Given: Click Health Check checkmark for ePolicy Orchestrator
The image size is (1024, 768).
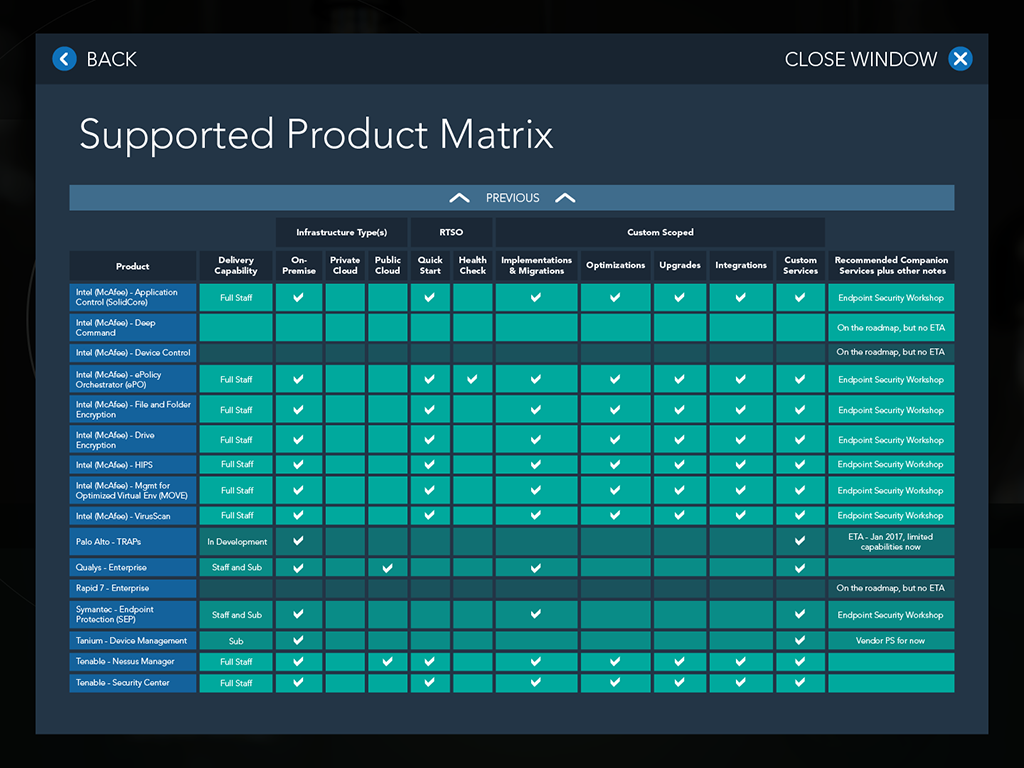Looking at the screenshot, I should [472, 379].
